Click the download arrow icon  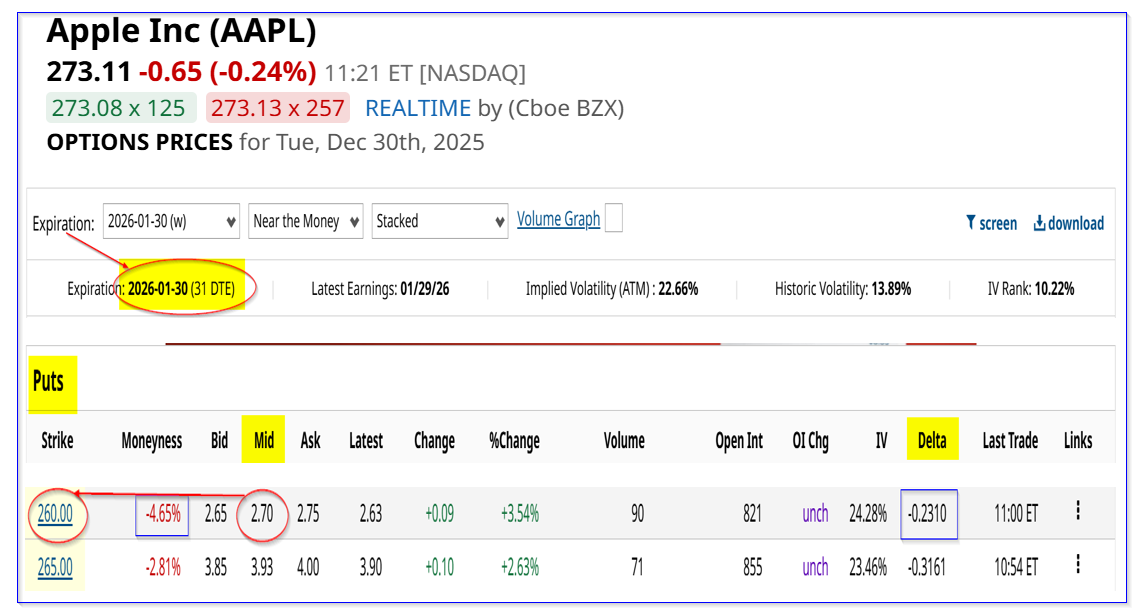[x=1039, y=223]
